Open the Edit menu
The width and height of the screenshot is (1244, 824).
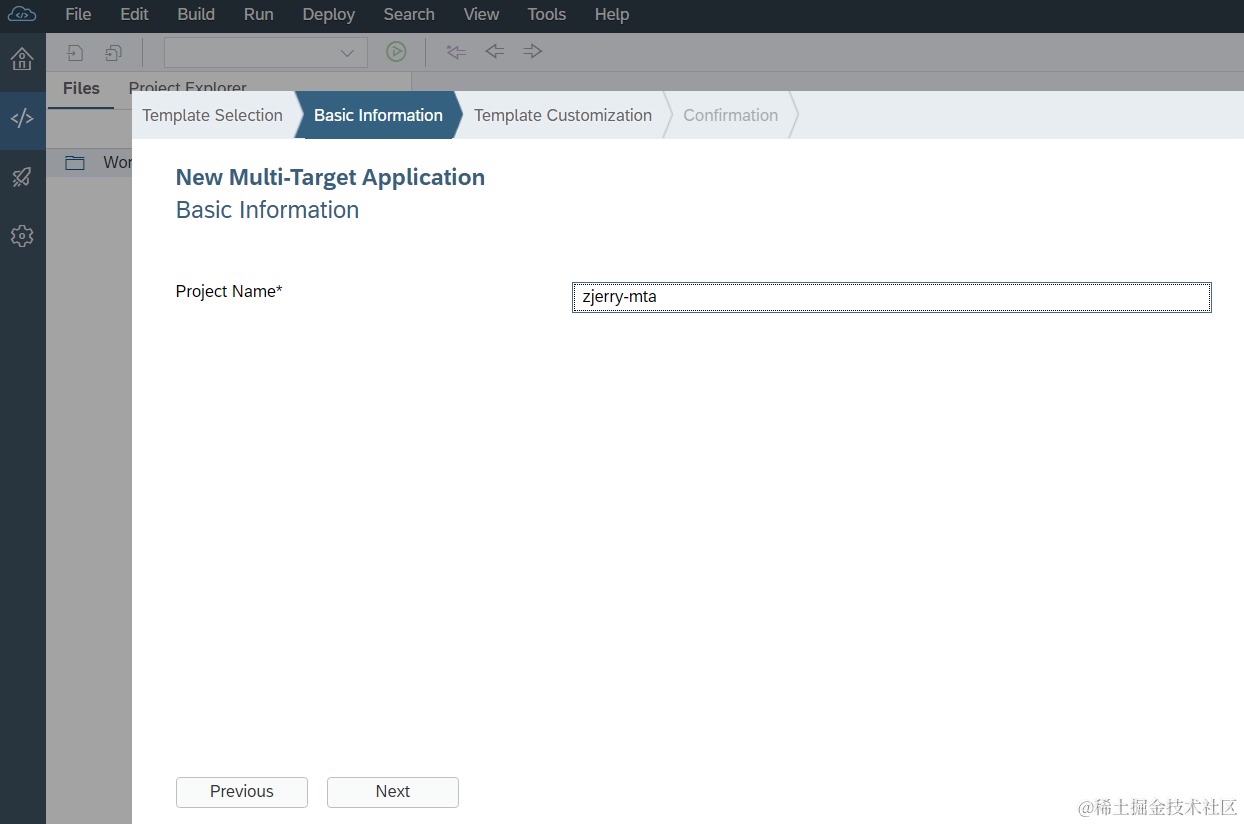coord(134,14)
